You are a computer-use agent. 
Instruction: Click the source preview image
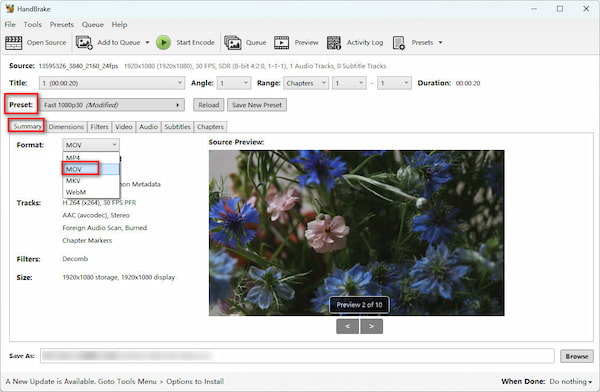click(357, 233)
